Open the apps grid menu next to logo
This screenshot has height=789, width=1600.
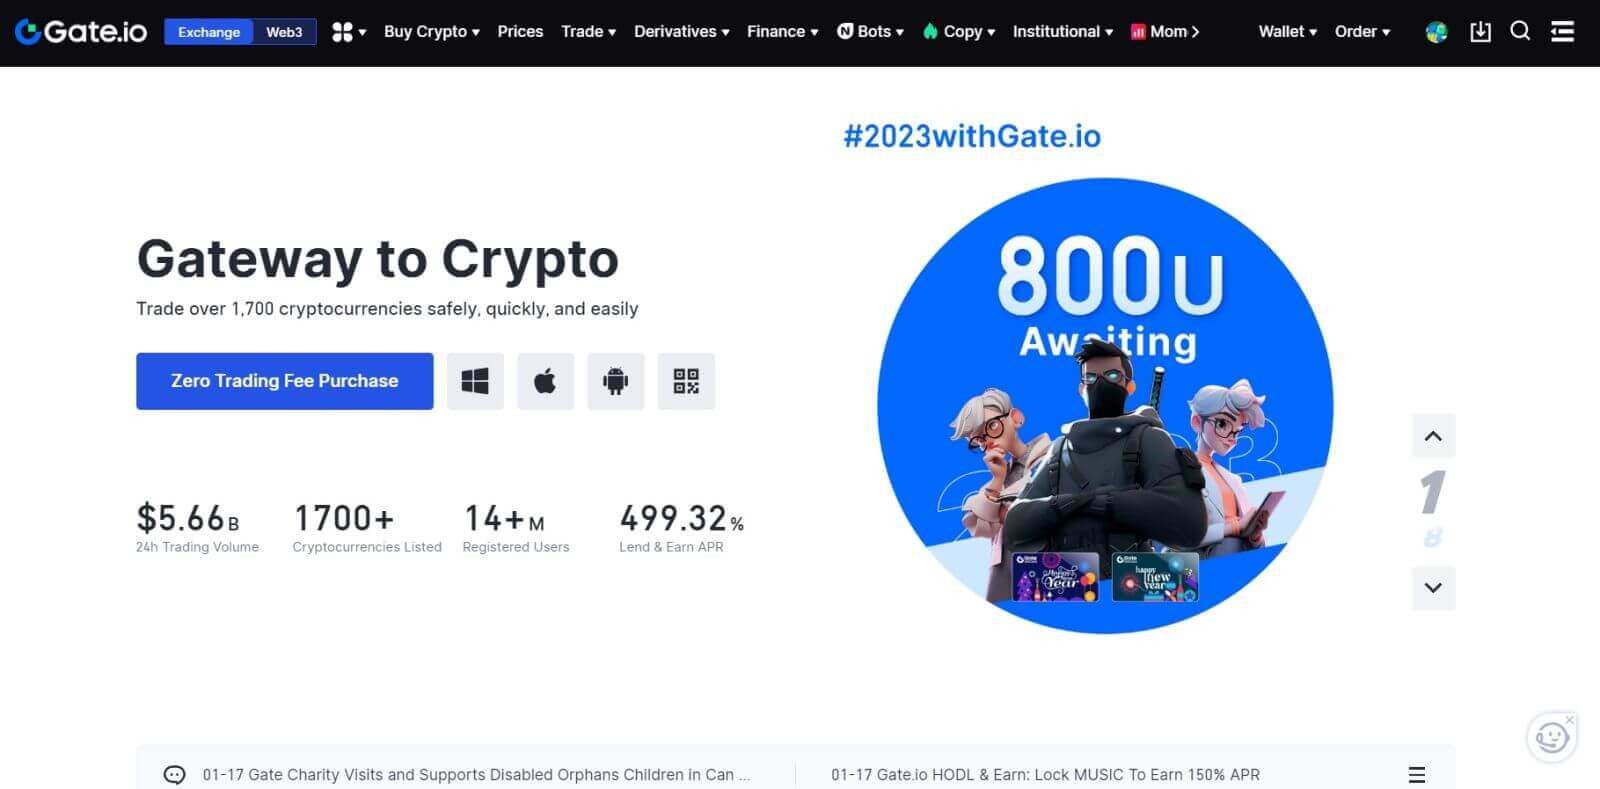(x=345, y=31)
